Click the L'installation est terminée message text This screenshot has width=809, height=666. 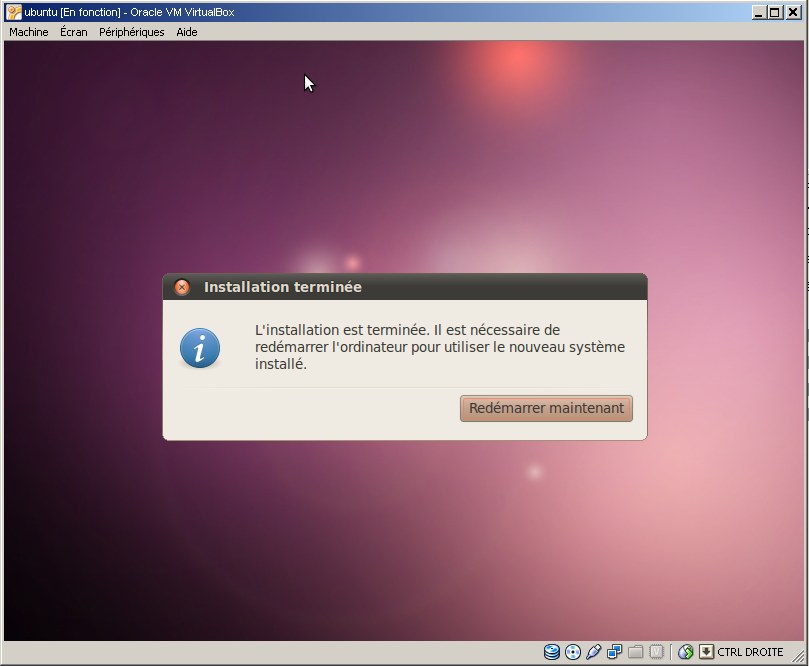click(440, 347)
